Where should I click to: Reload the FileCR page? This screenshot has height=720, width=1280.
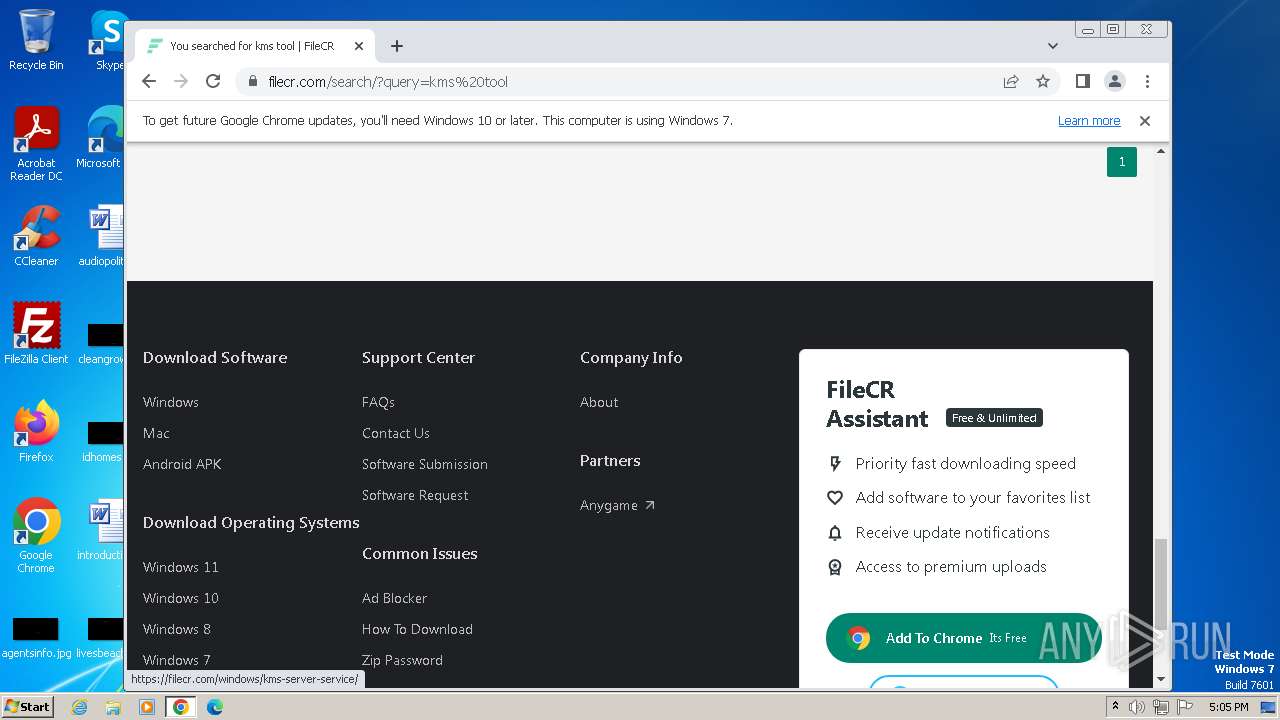point(213,81)
